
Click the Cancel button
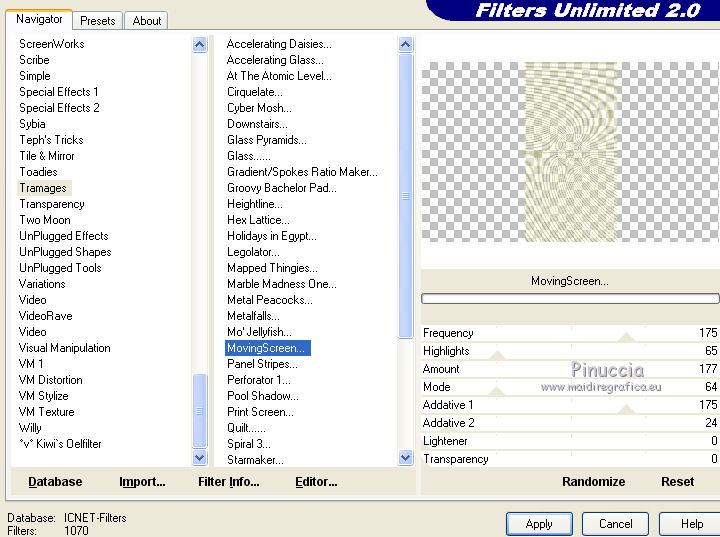pos(615,524)
